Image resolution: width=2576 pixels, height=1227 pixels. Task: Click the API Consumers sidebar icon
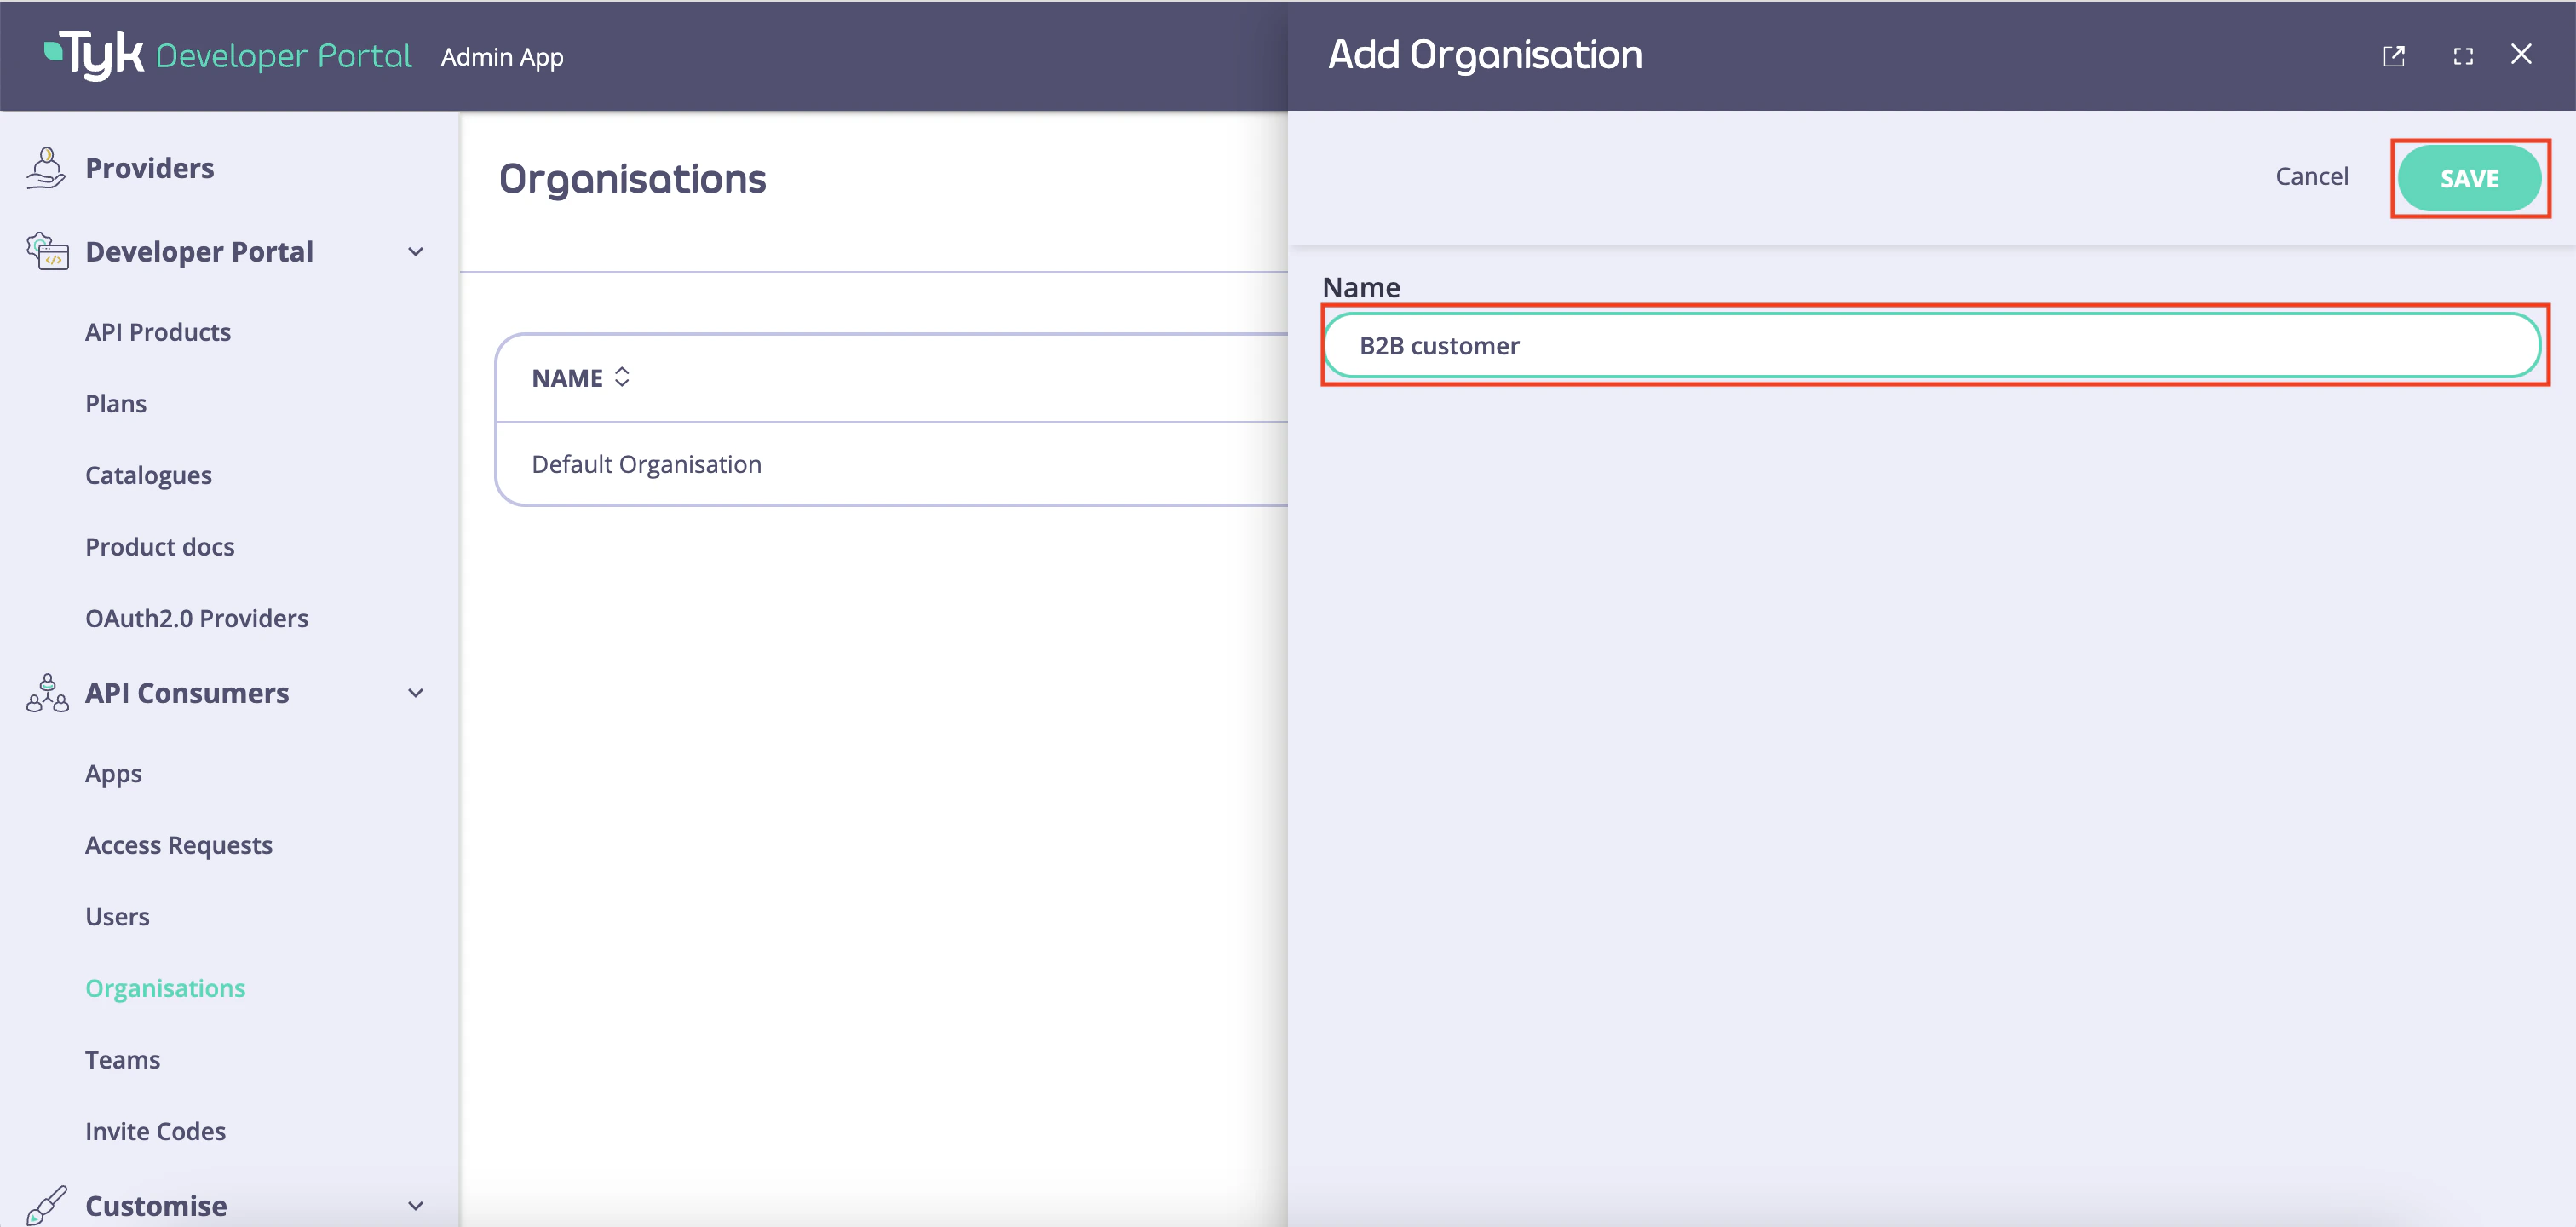pos(46,692)
